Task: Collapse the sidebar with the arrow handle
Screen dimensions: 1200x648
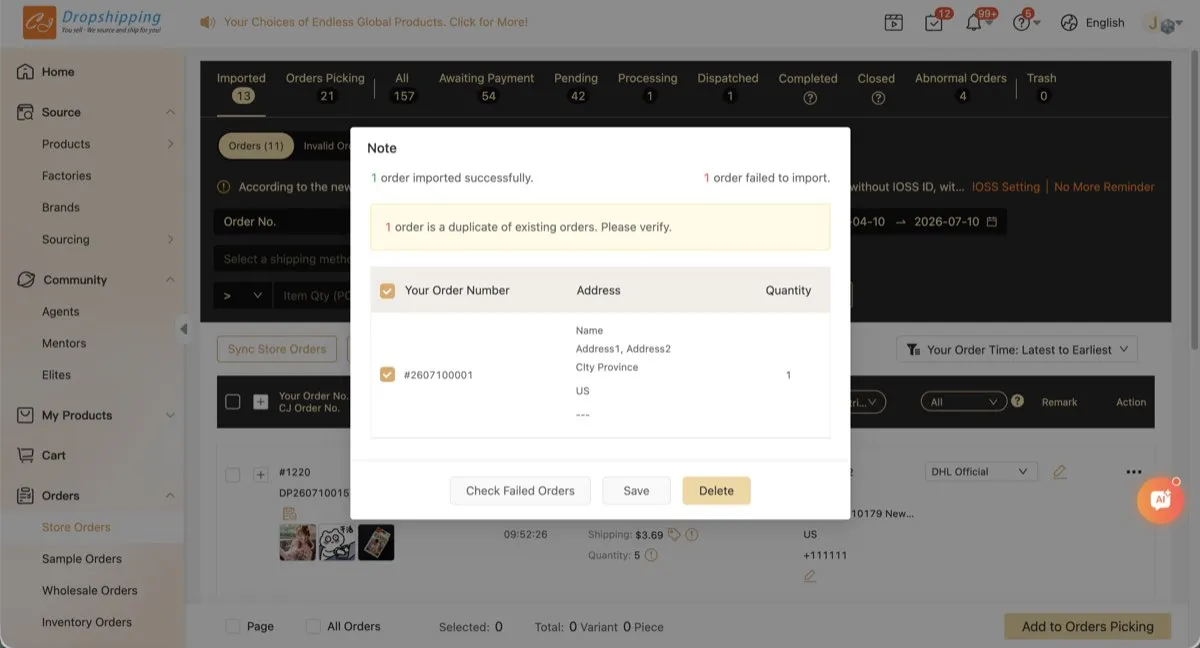Action: coord(183,328)
